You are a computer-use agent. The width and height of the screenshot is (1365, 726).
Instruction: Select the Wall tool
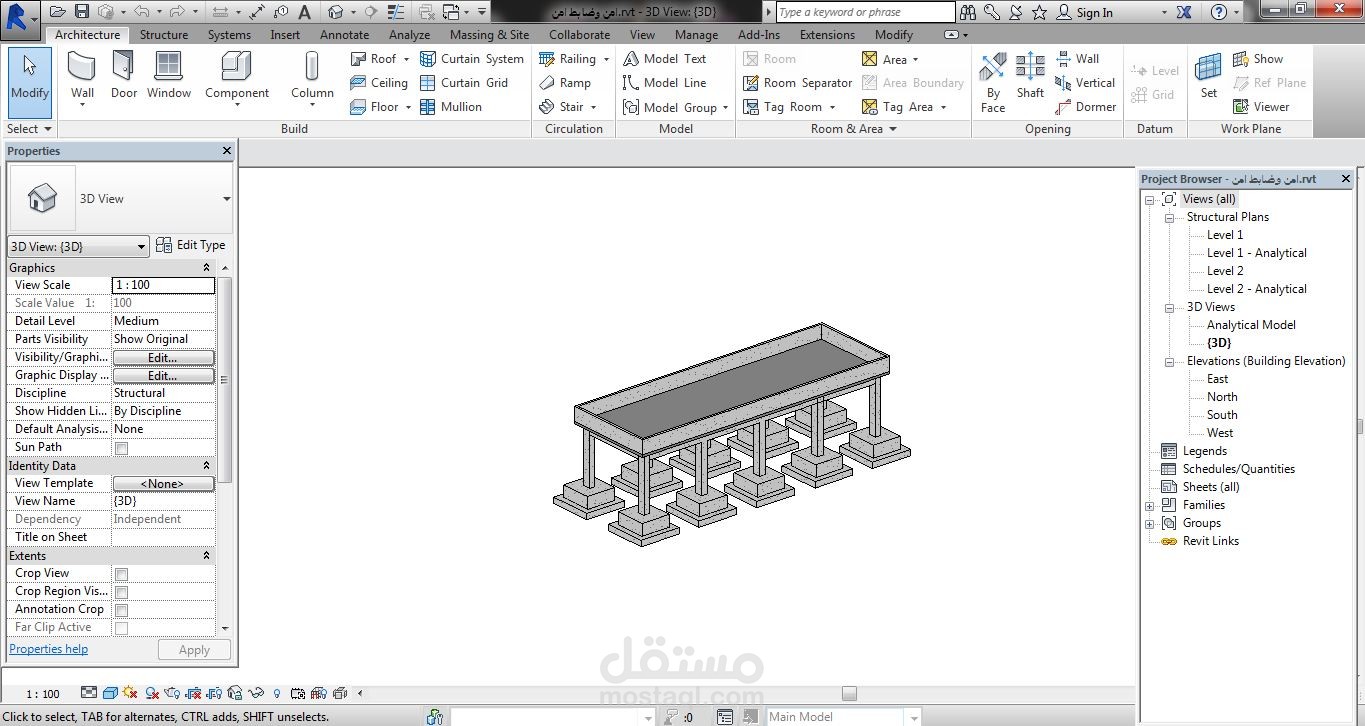[x=82, y=77]
